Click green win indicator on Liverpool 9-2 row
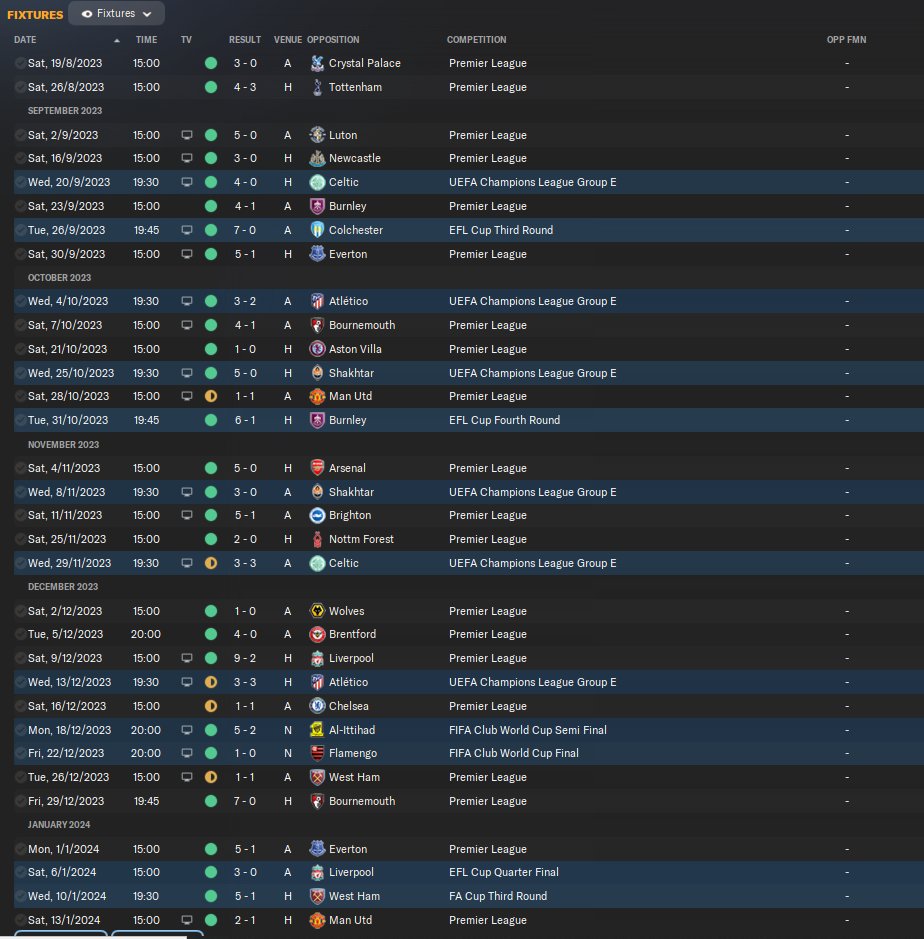Image resolution: width=924 pixels, height=939 pixels. pos(211,658)
